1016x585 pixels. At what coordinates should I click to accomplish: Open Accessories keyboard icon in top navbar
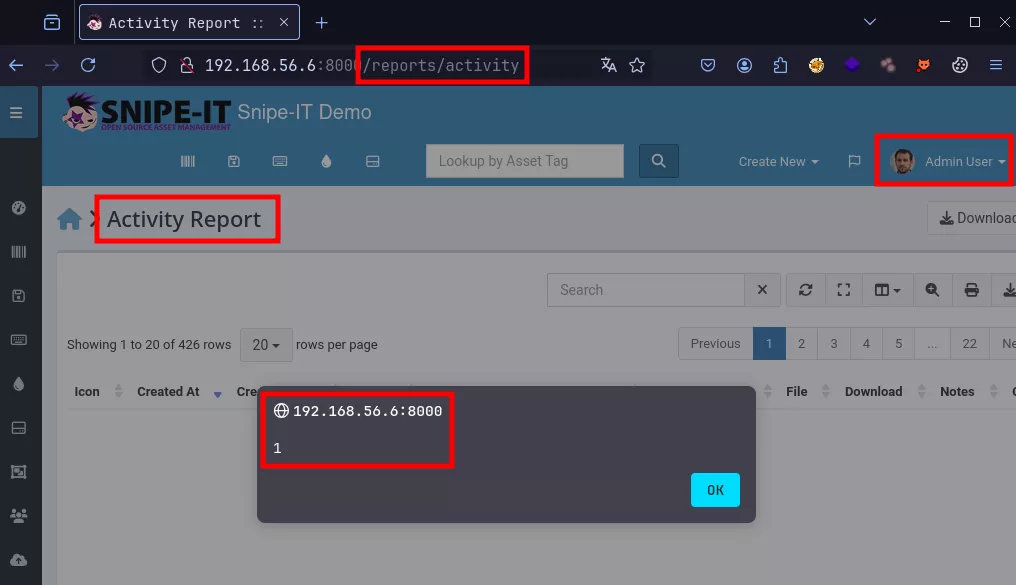point(280,161)
